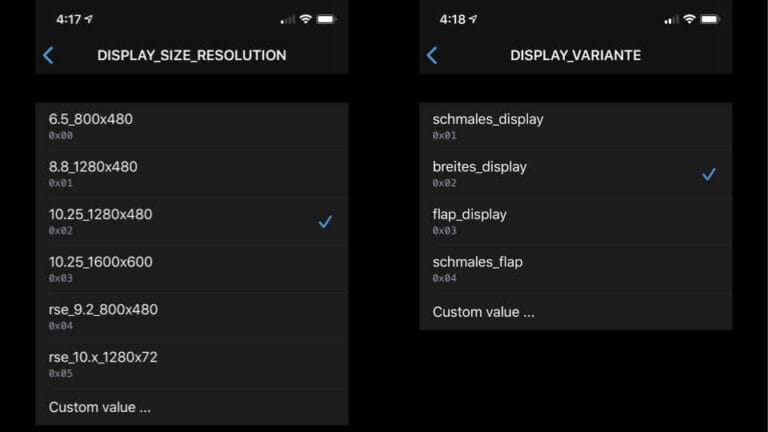768x432 pixels.
Task: Tap back arrow on DISPLAY_VARIANTE screen
Action: point(432,56)
